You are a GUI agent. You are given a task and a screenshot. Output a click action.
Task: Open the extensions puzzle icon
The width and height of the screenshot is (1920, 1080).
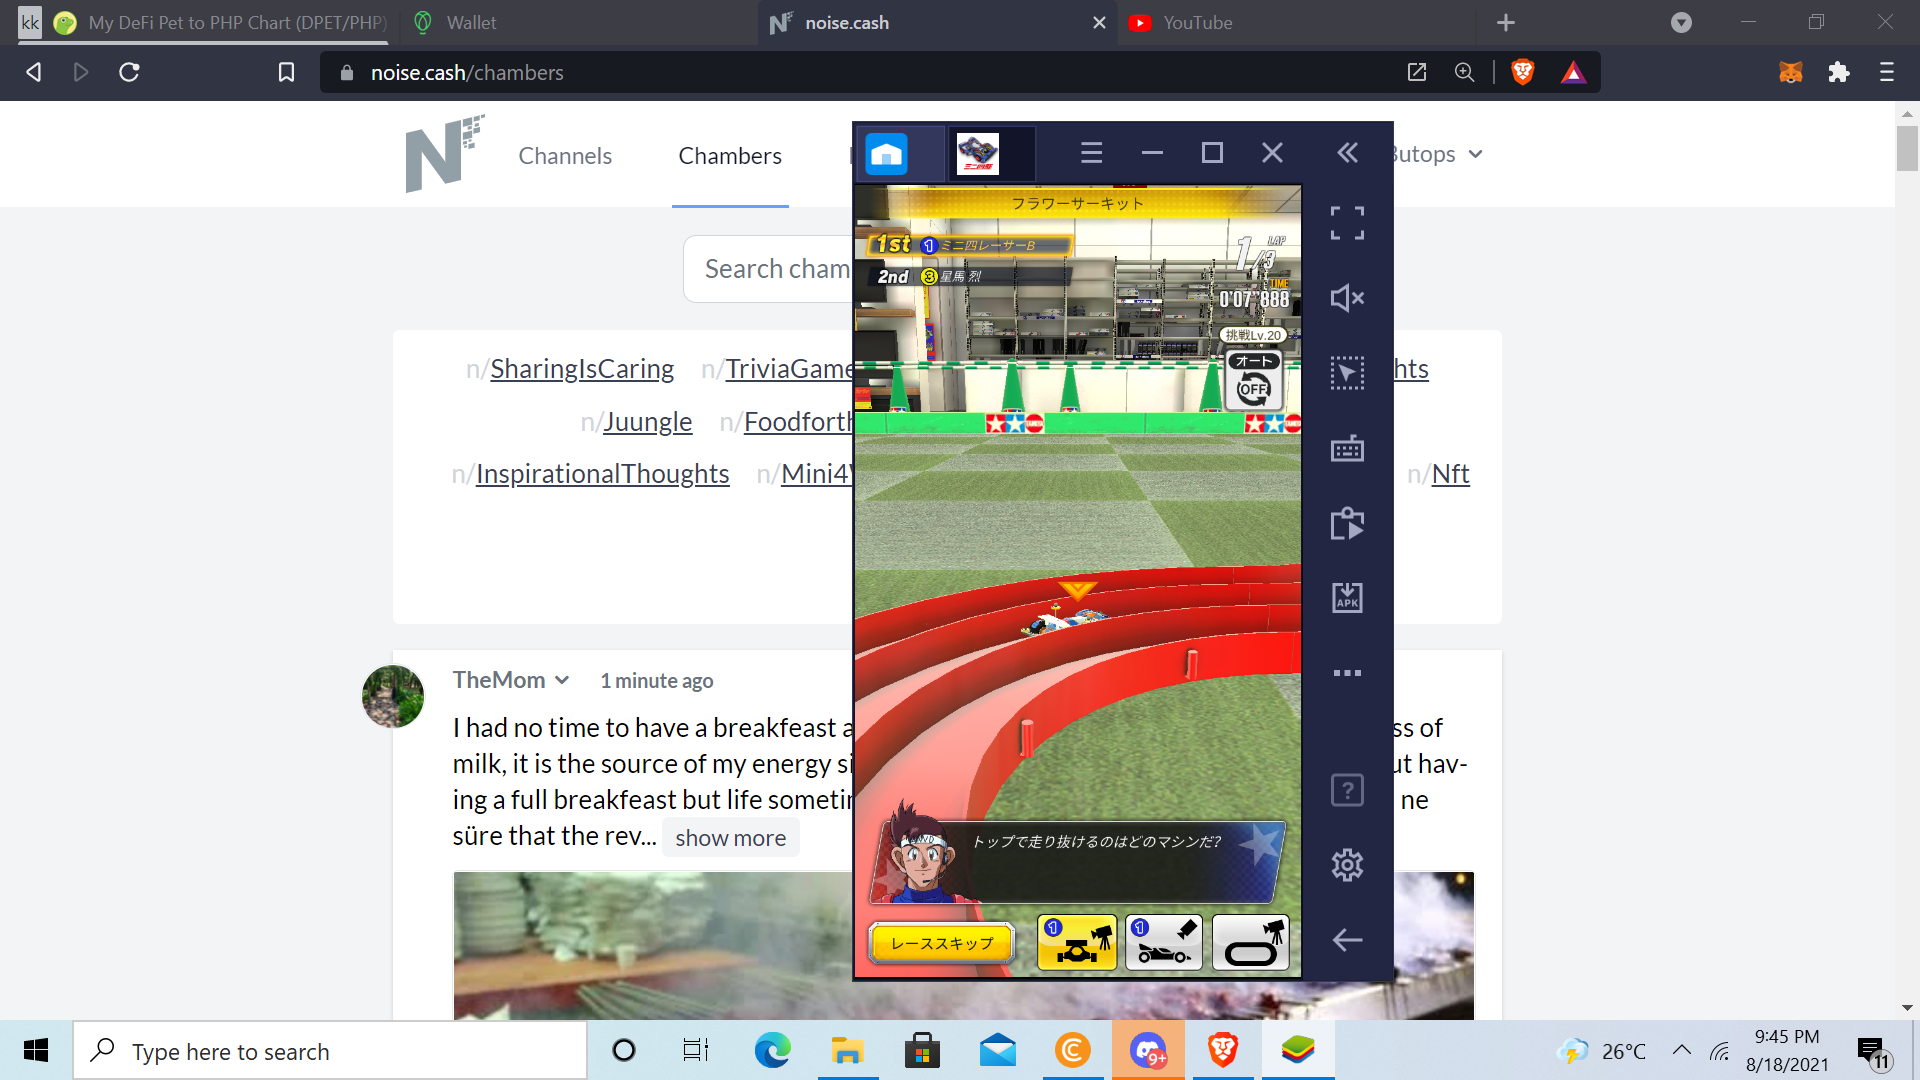[x=1839, y=72]
